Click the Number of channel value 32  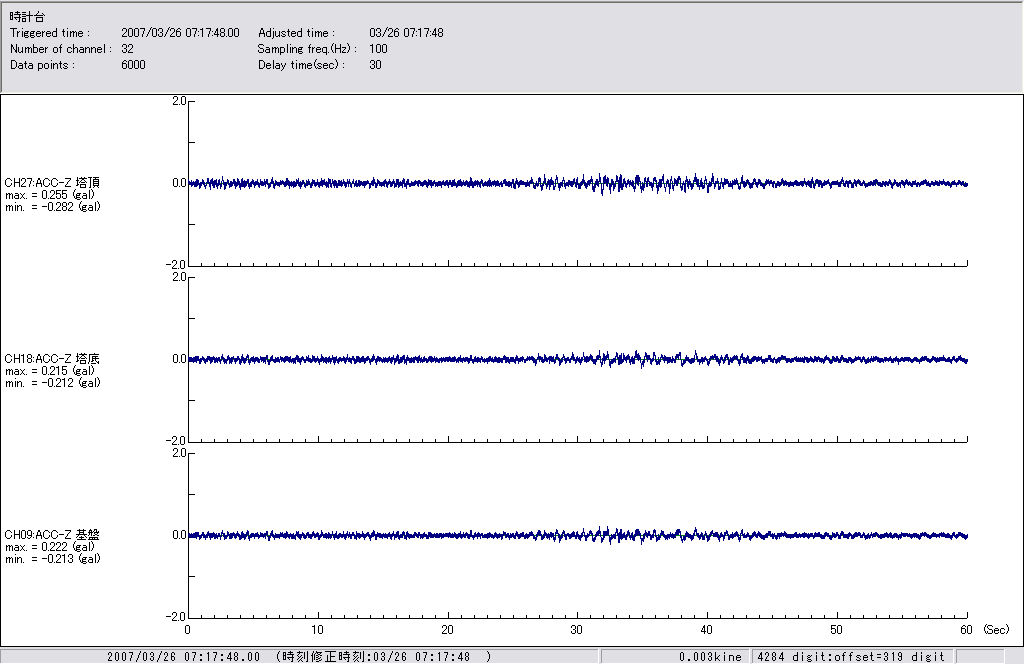[x=127, y=49]
